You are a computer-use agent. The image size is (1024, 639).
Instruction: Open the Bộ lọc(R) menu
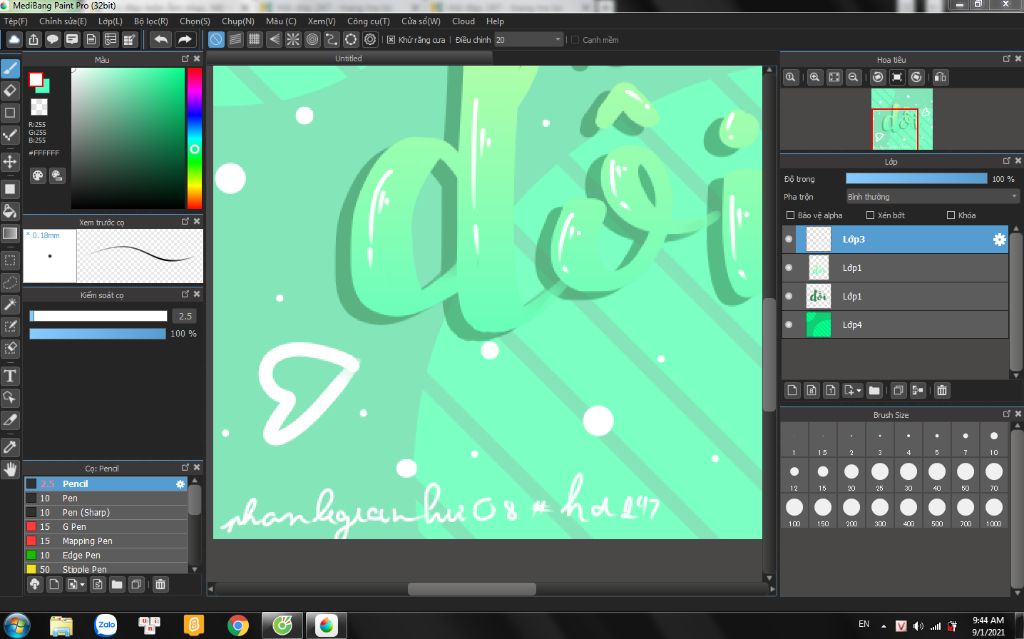(151, 22)
